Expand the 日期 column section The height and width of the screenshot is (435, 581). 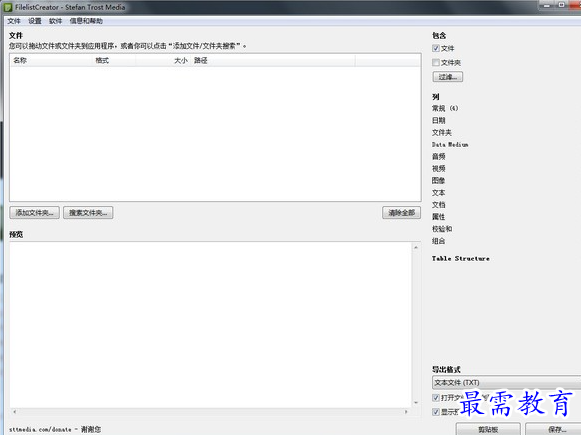[439, 120]
